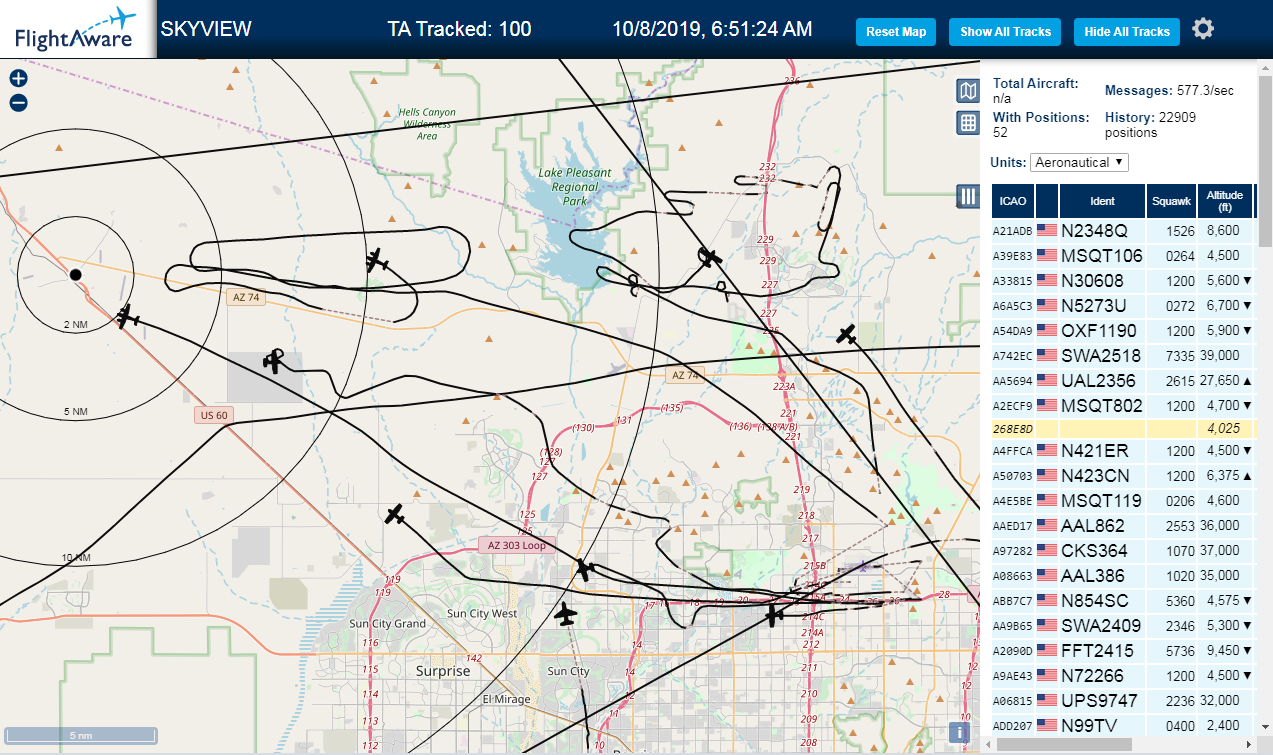
Task: Select the N30608 aircraft ident
Action: [1092, 280]
